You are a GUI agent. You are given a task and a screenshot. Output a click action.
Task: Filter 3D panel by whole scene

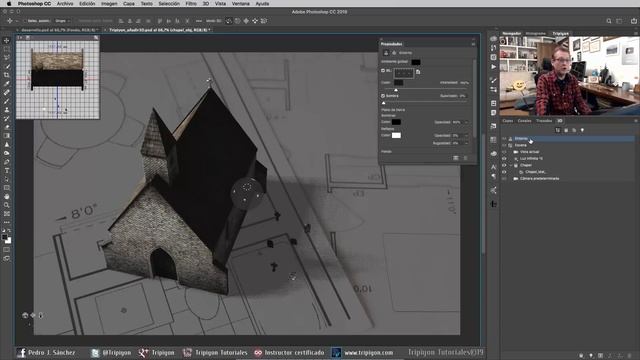coord(558,130)
